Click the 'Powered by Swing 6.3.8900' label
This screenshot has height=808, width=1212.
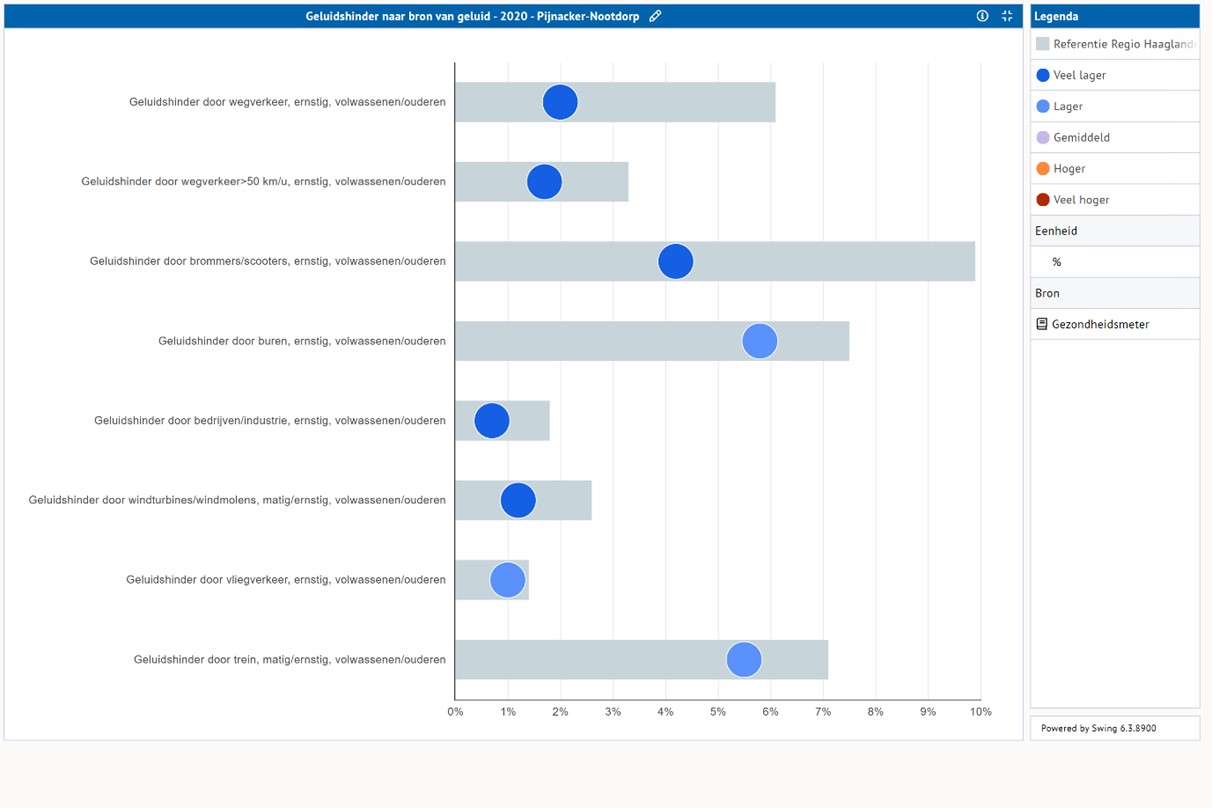(x=1098, y=728)
